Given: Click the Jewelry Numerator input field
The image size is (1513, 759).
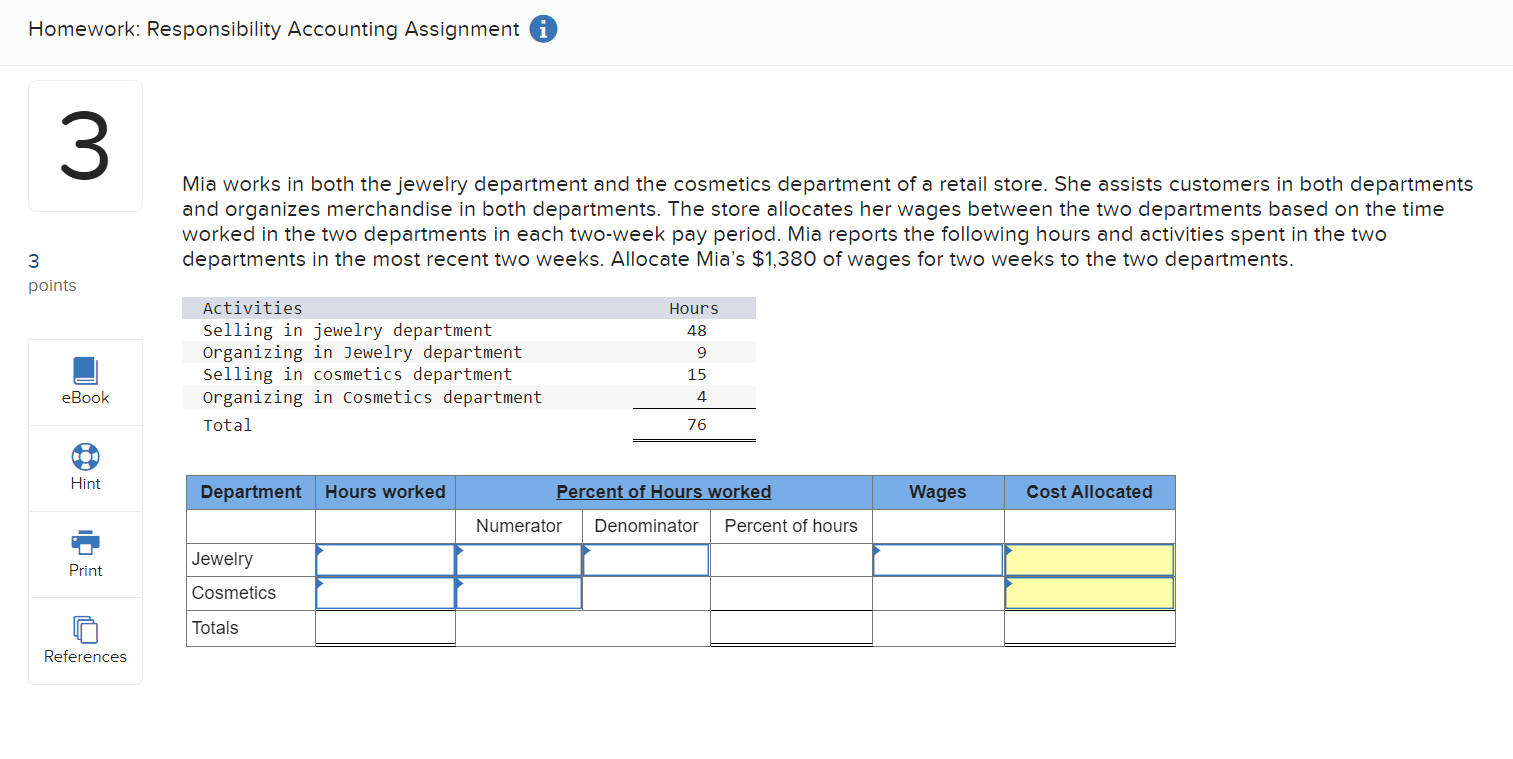Looking at the screenshot, I should 518,559.
